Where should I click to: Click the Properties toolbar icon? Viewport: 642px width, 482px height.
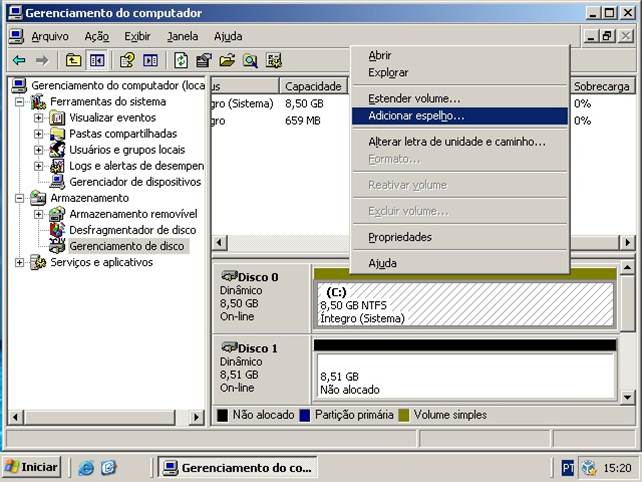[204, 61]
